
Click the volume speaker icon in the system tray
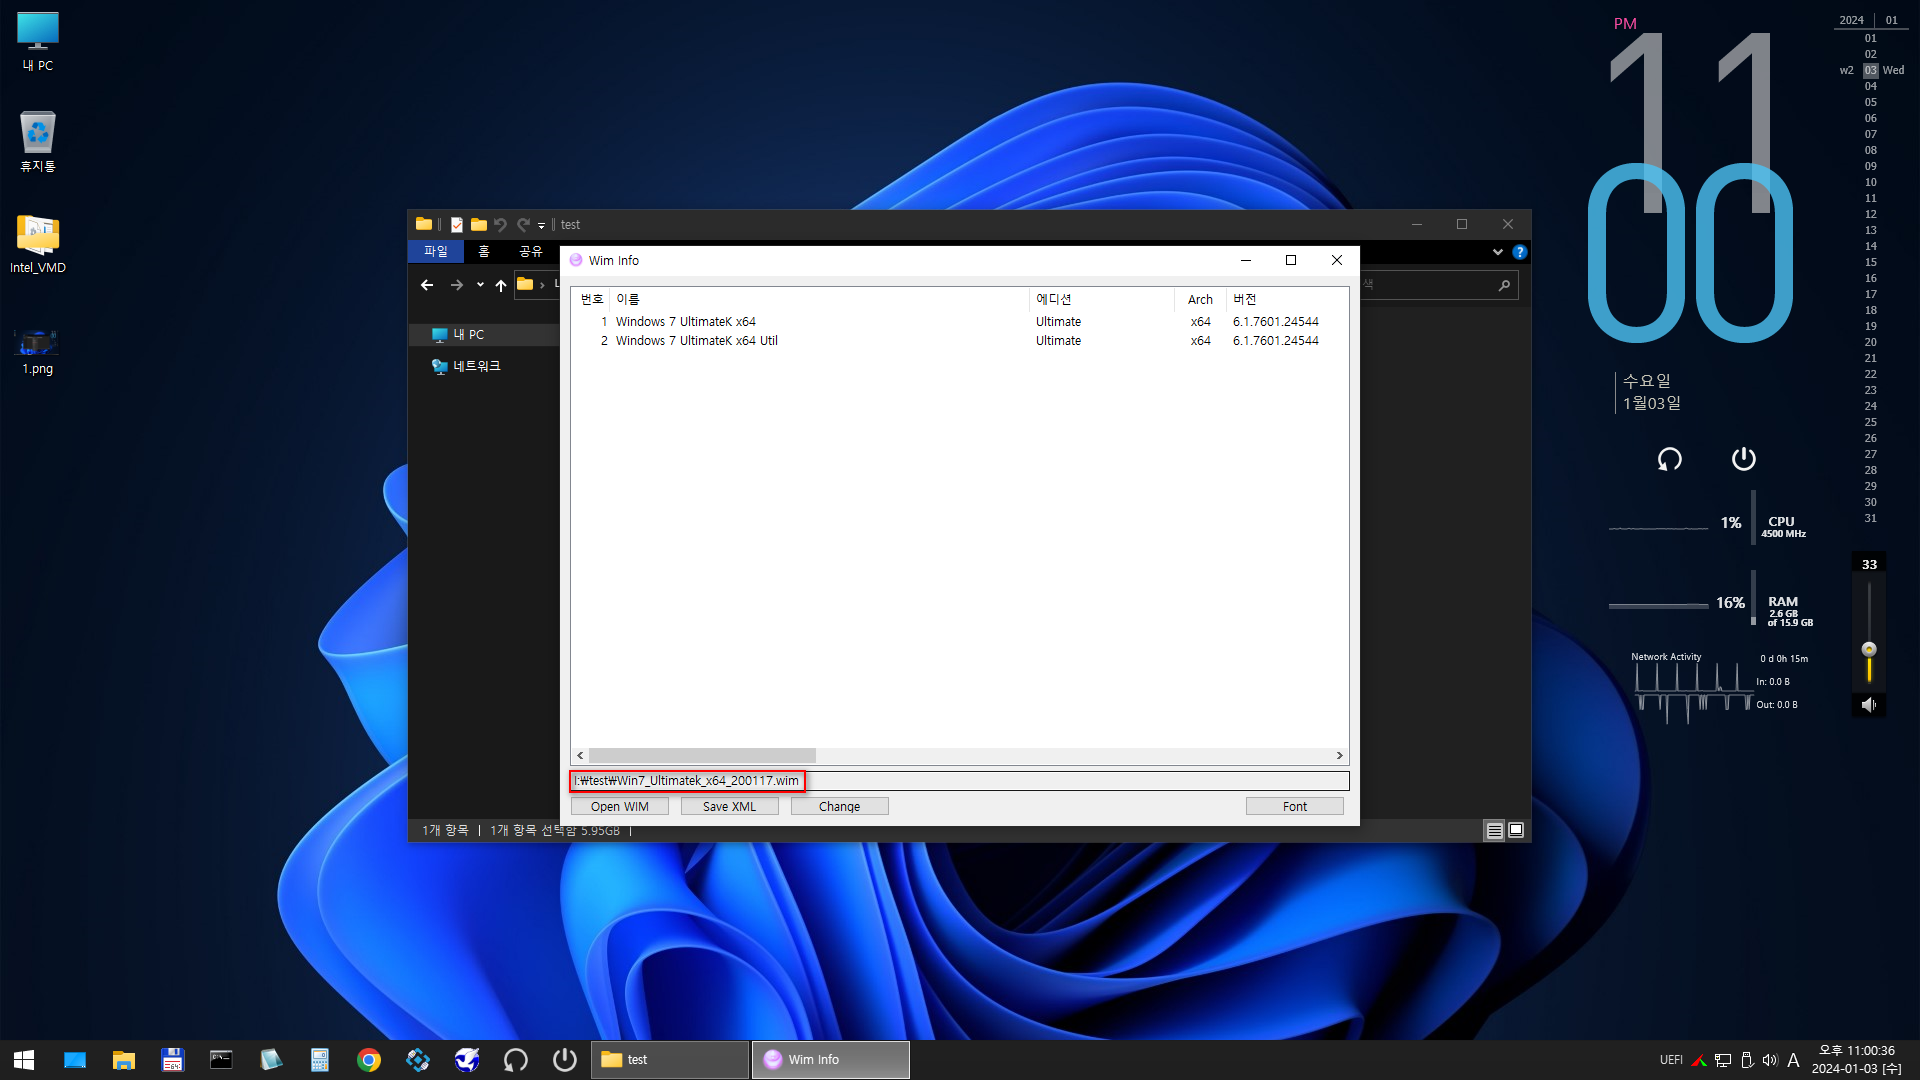pos(1770,1060)
